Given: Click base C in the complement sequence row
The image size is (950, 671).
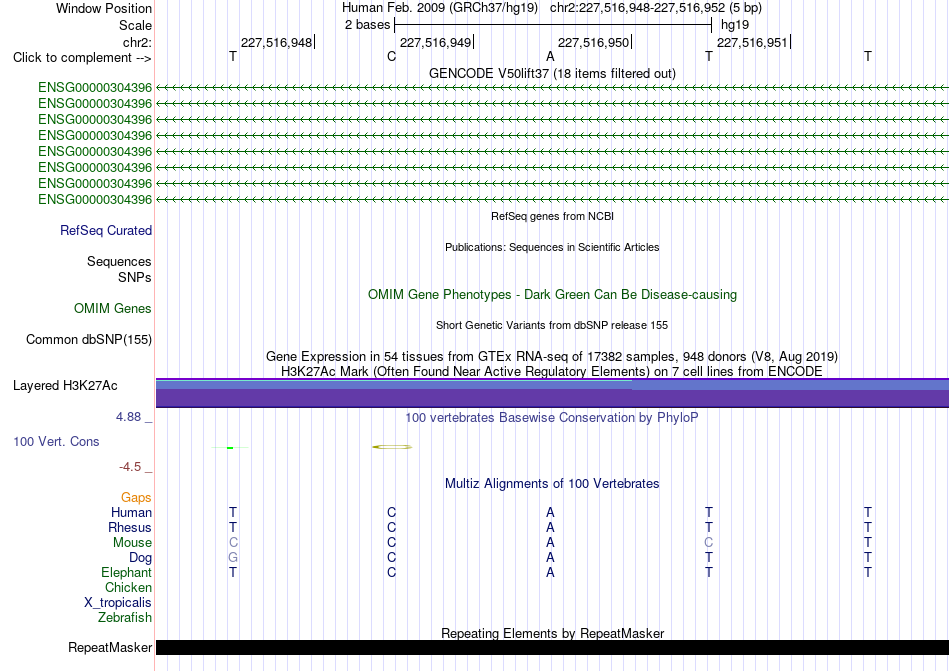Looking at the screenshot, I should click(x=391, y=56).
